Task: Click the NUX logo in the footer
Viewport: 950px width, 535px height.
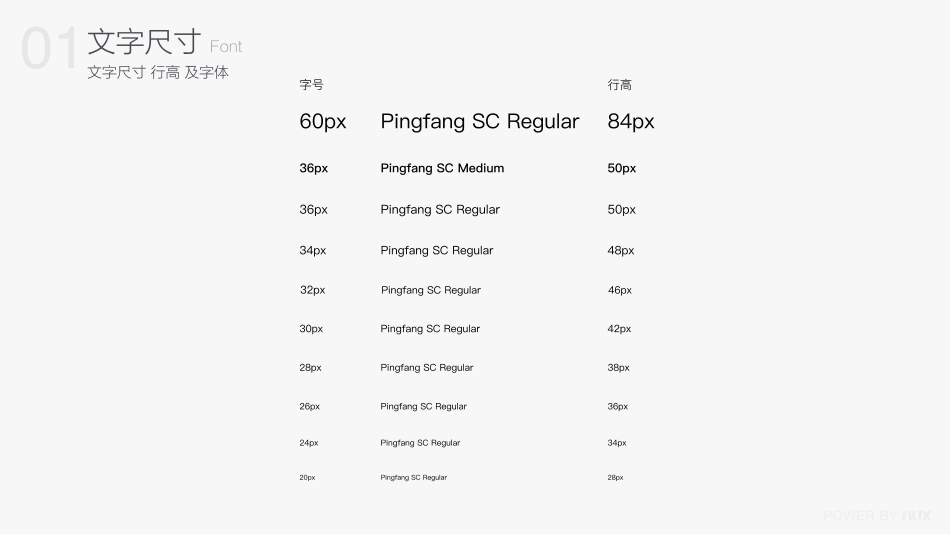Action: click(916, 516)
